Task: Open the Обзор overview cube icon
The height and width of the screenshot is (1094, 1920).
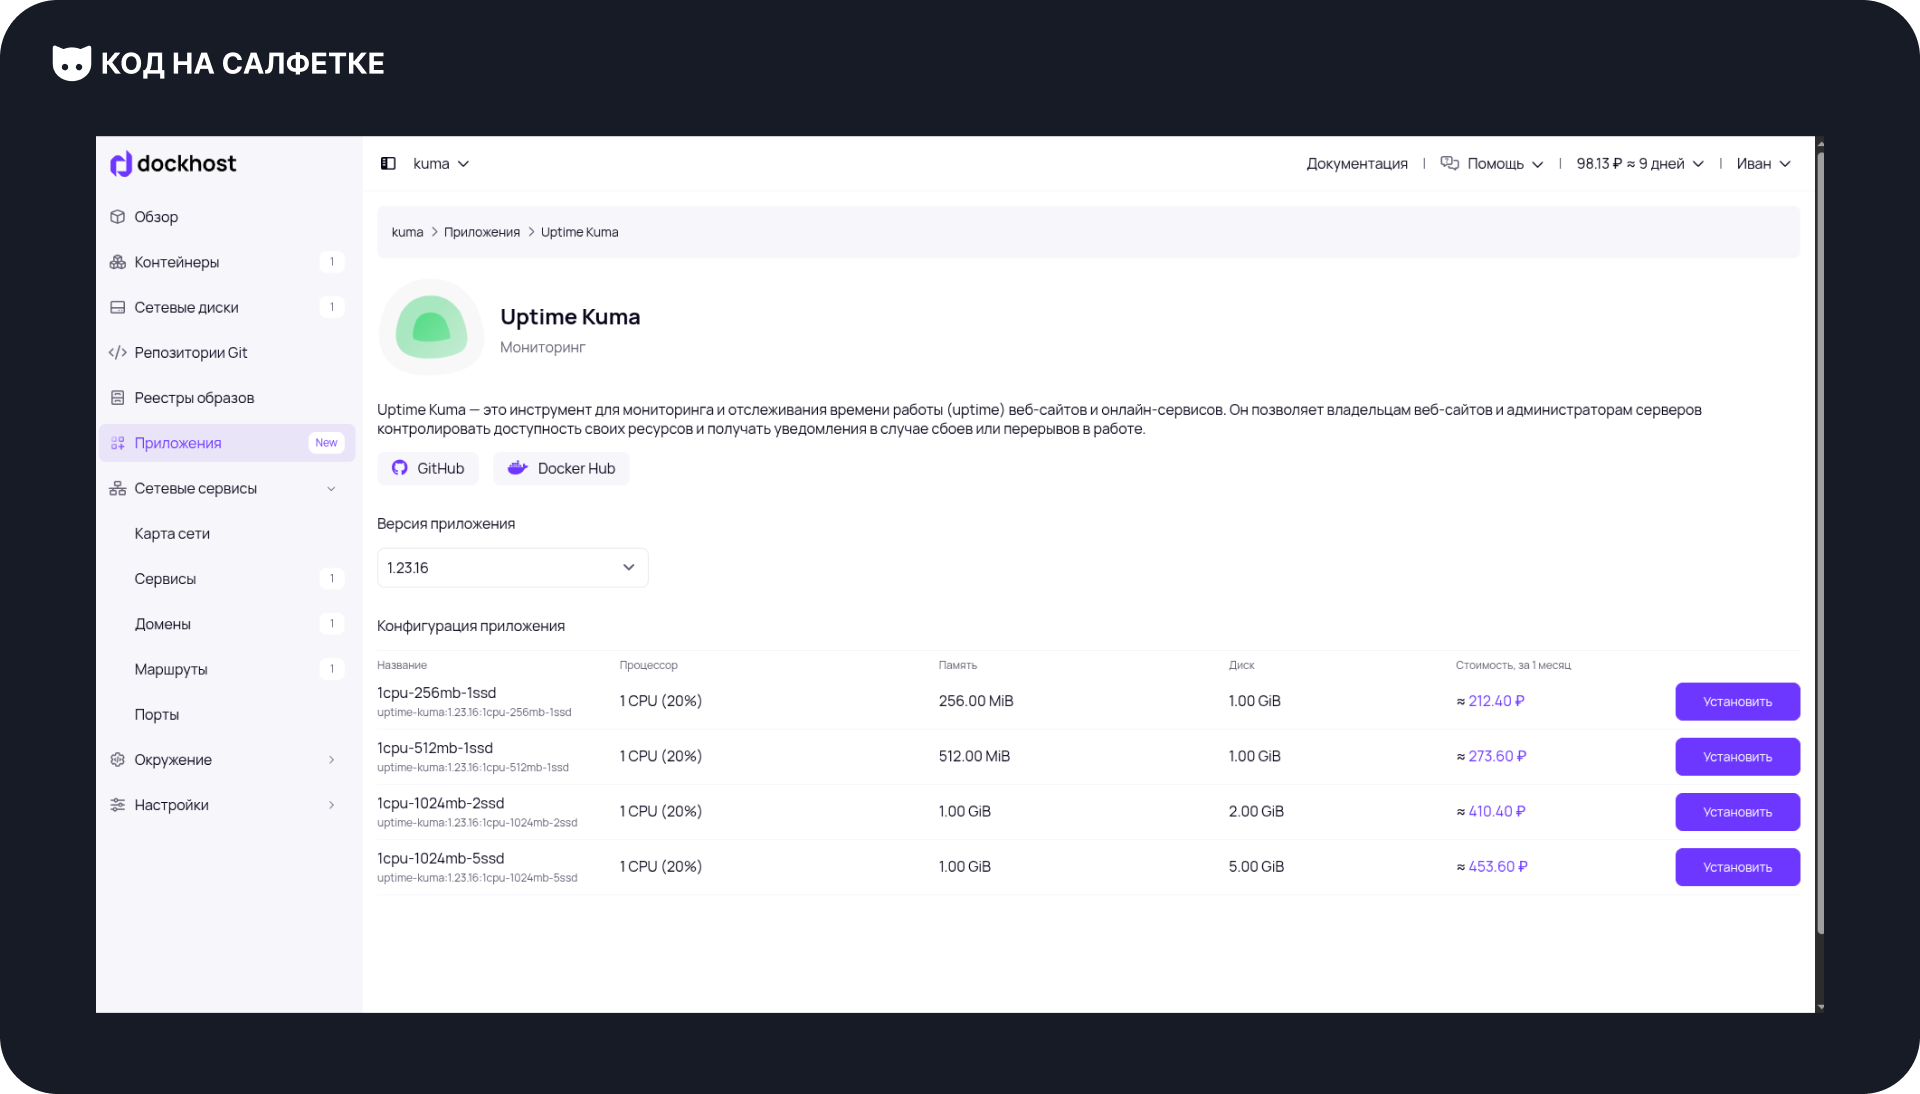Action: pos(117,217)
